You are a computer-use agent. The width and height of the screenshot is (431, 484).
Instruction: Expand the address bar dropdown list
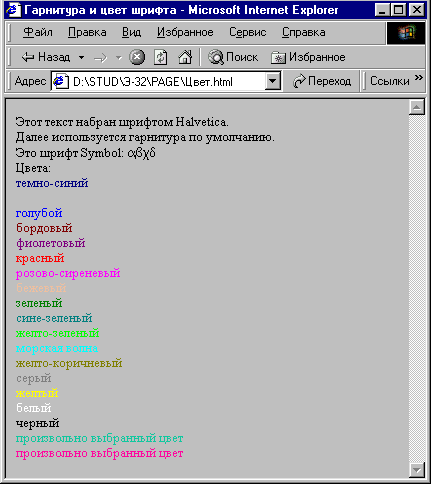coord(273,81)
